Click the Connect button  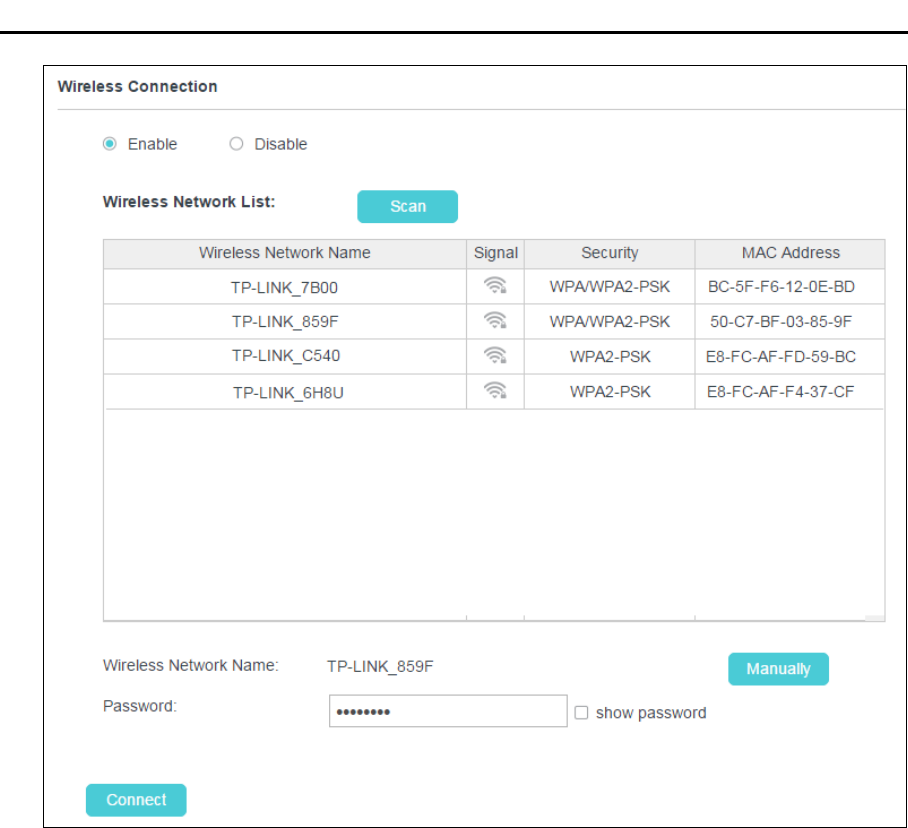136,800
